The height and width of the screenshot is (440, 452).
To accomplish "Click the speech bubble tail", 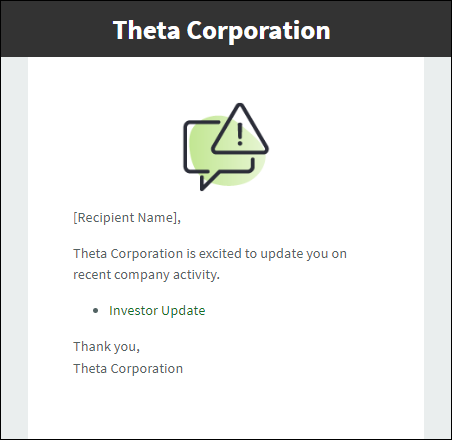I will point(207,182).
